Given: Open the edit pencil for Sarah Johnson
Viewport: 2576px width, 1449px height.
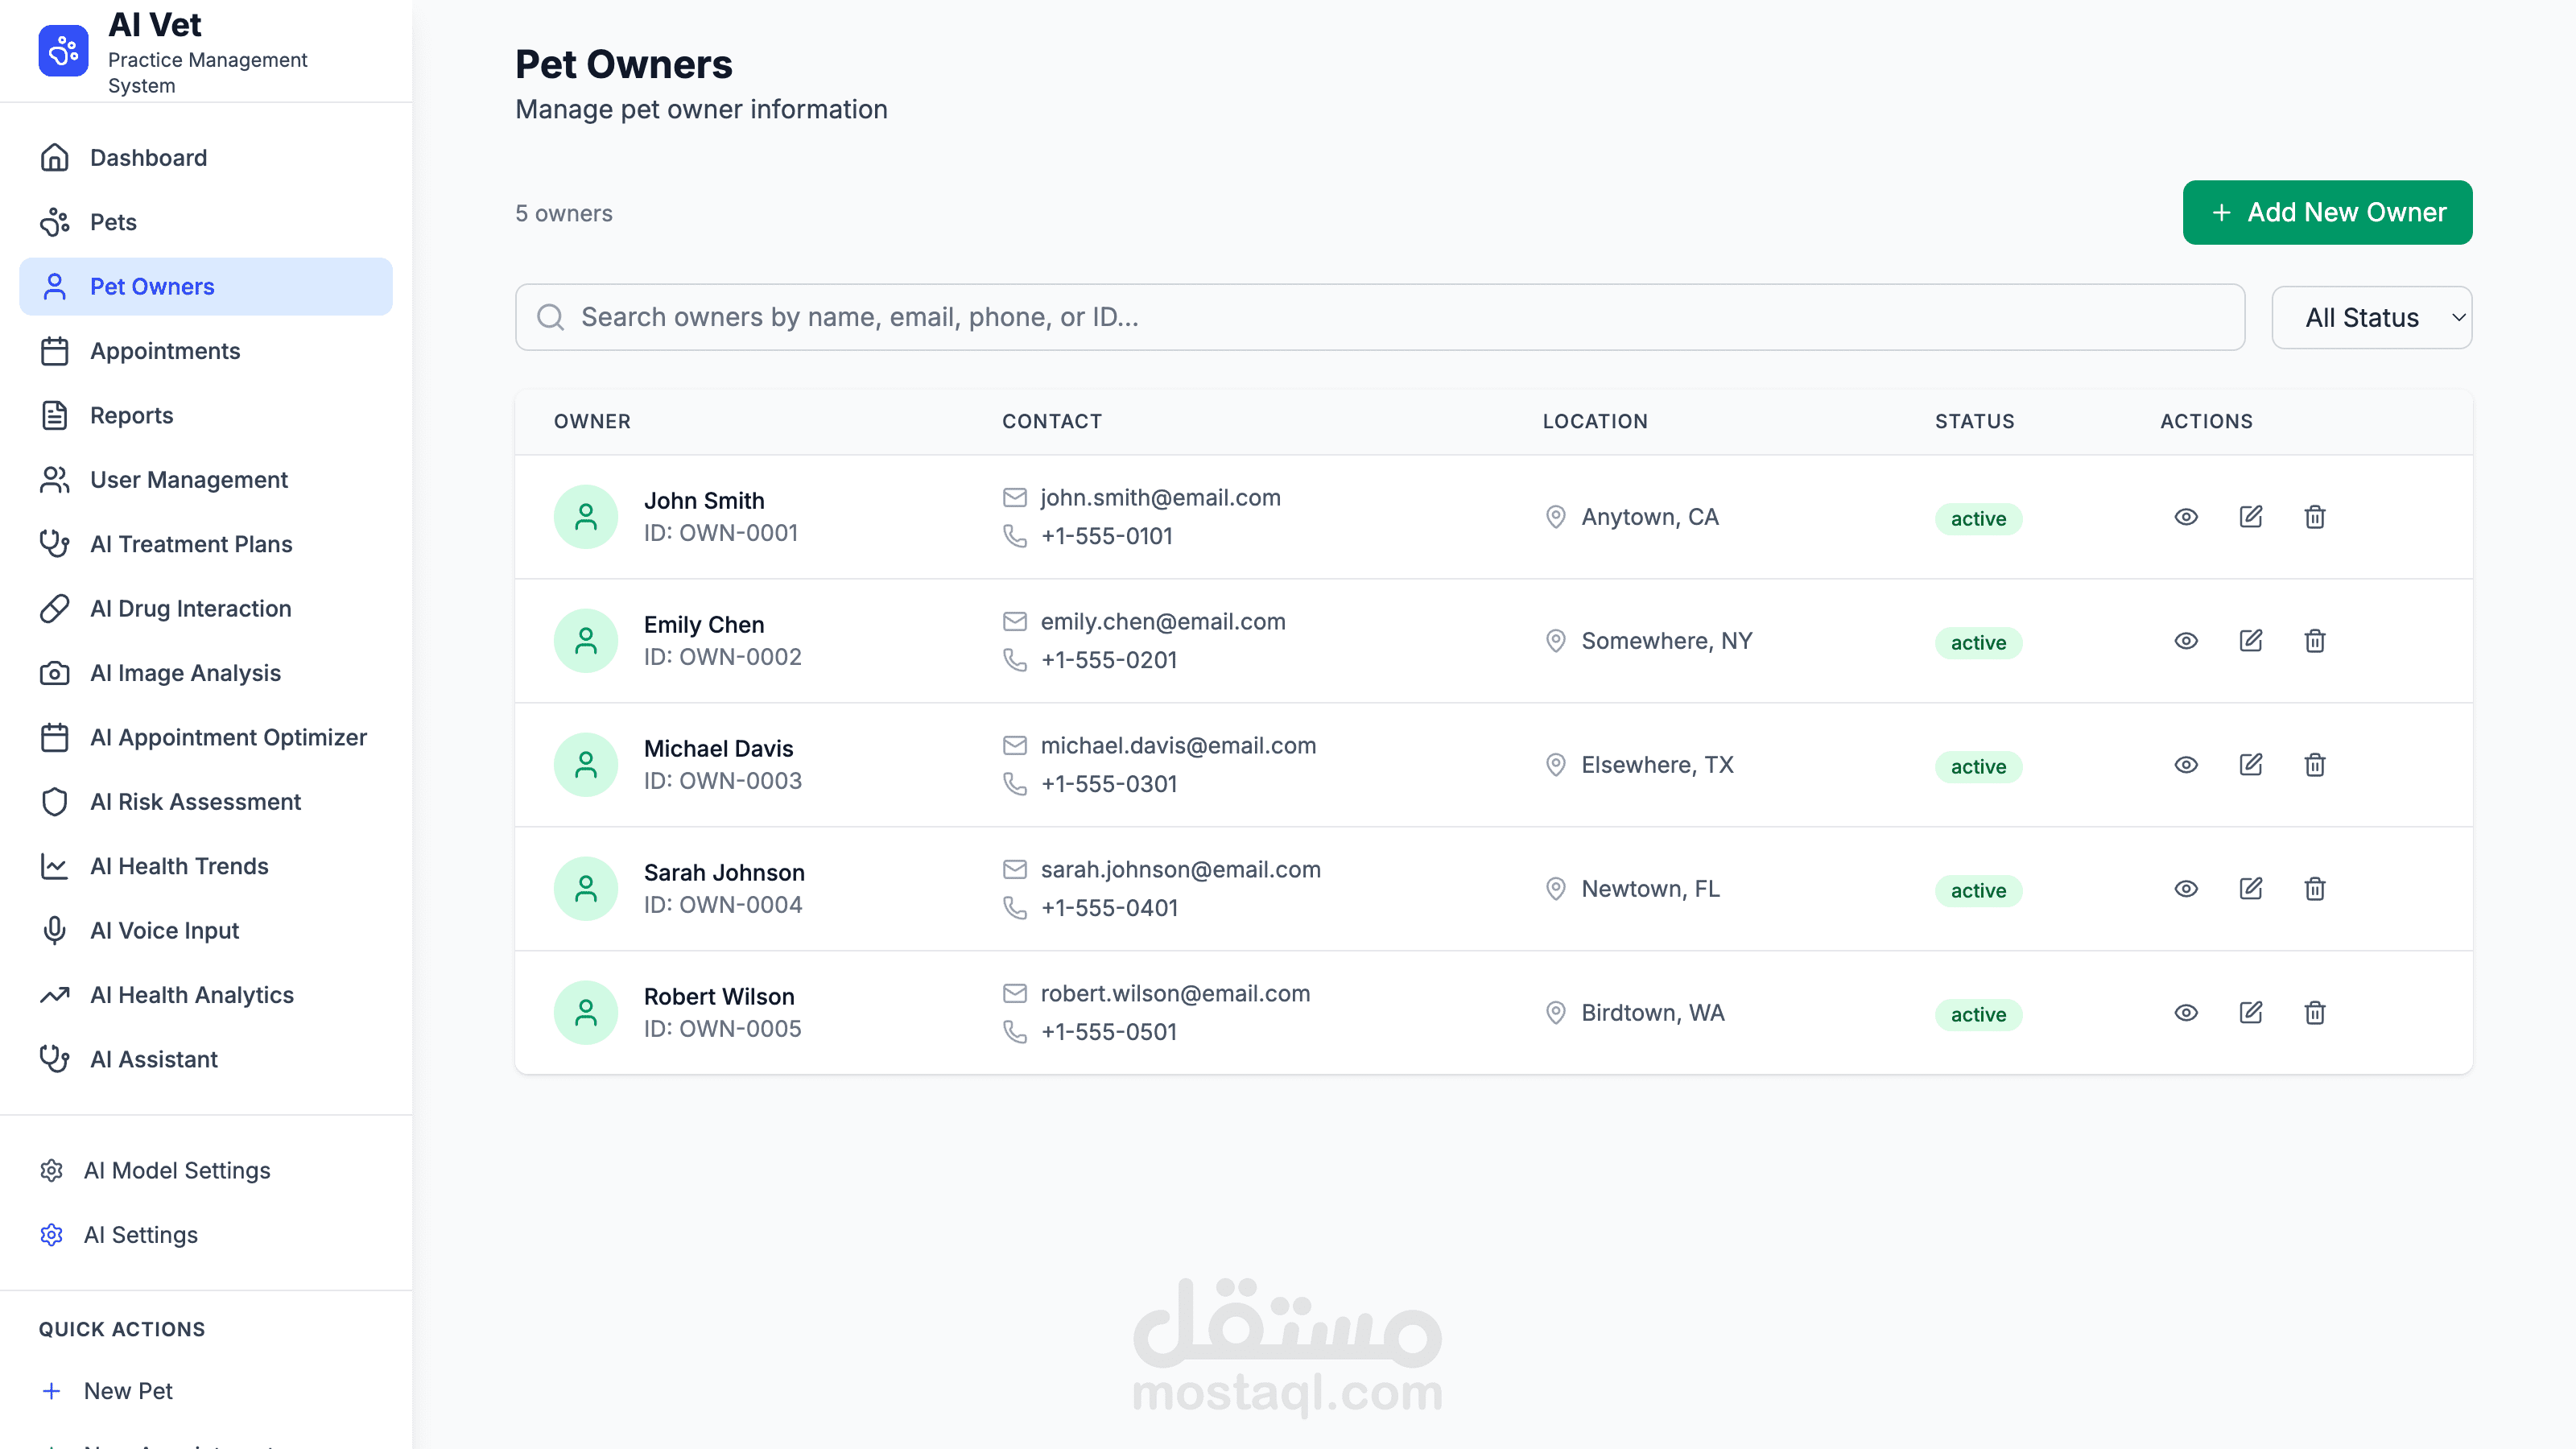Looking at the screenshot, I should tap(2250, 889).
